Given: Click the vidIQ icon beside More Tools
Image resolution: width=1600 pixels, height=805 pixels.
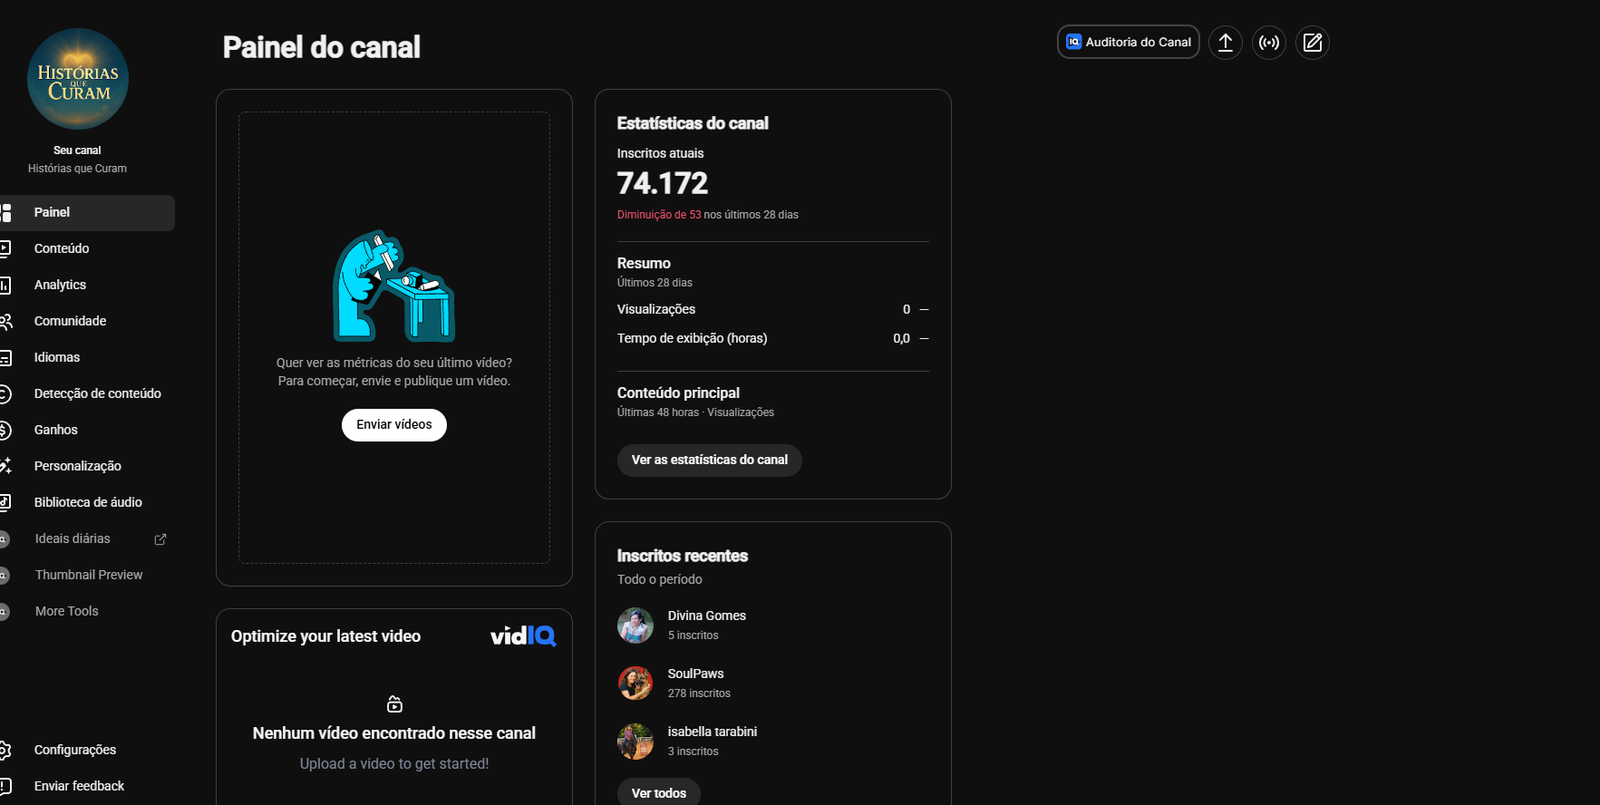Looking at the screenshot, I should pyautogui.click(x=4, y=611).
